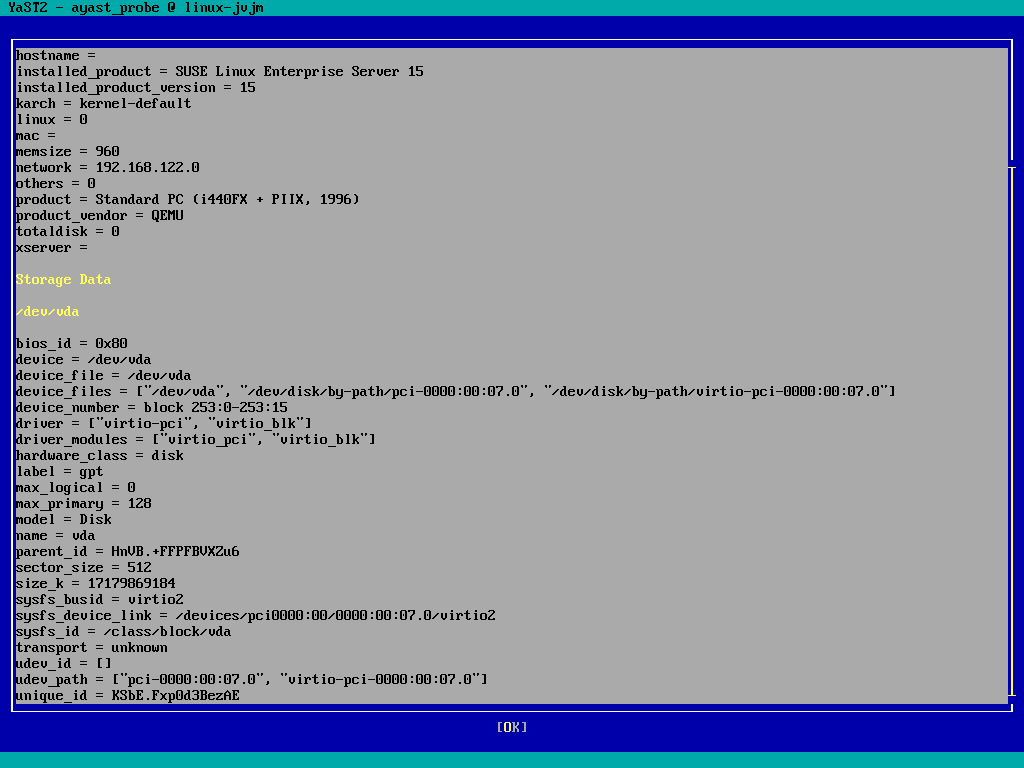Image resolution: width=1024 pixels, height=768 pixels.
Task: Select the size_k = 17179869184 line
Action: pyautogui.click(x=95, y=584)
